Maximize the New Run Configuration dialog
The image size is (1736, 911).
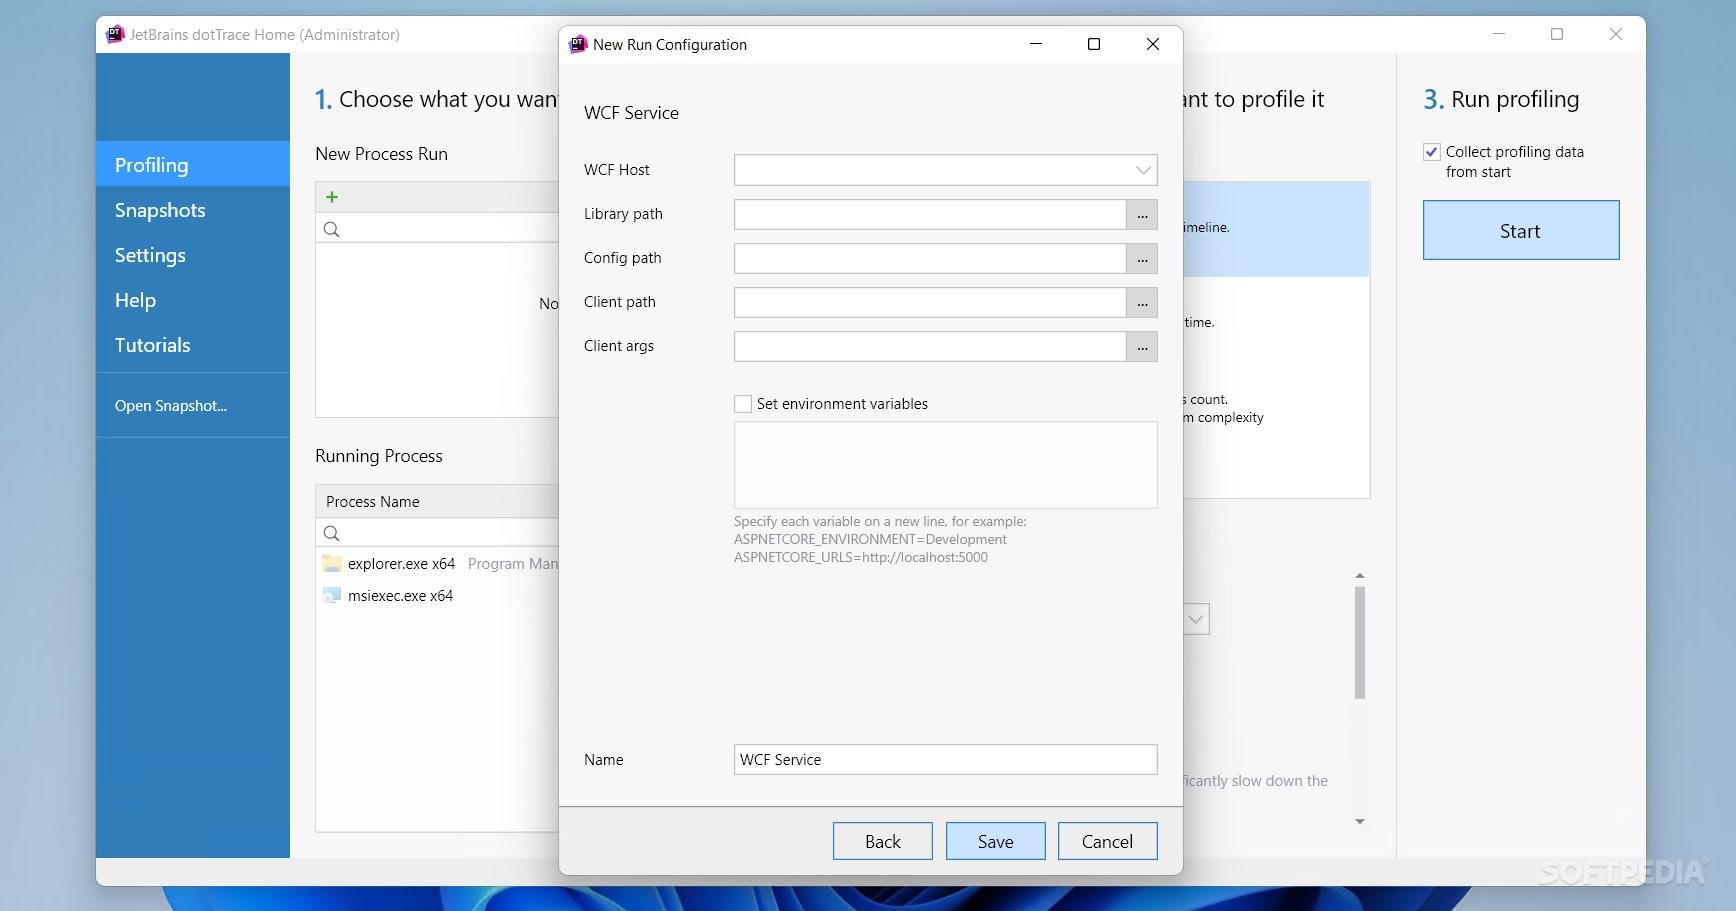coord(1094,44)
